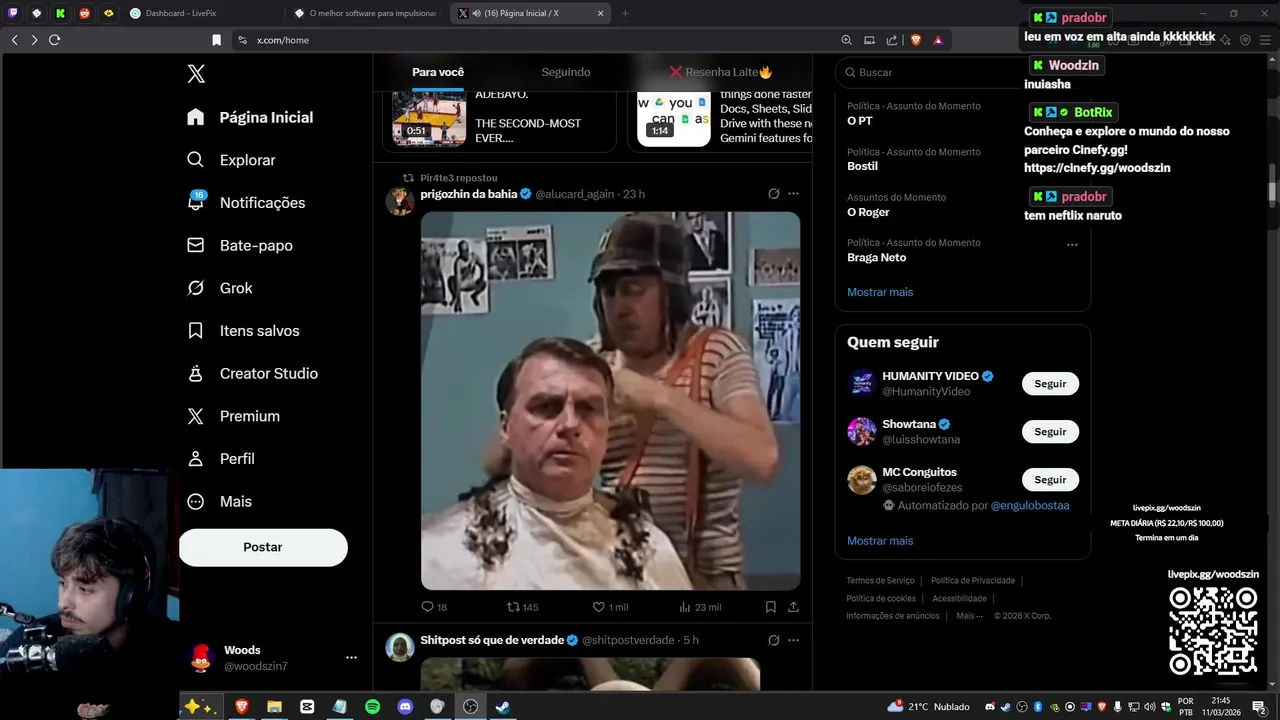Share the prigozhin da bahia post

pos(793,607)
